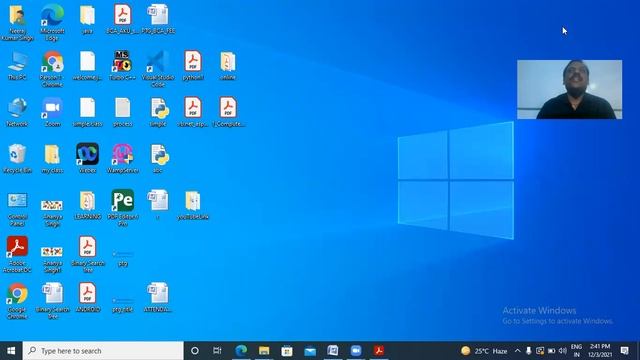Open Cortana from the taskbar

tap(195, 351)
